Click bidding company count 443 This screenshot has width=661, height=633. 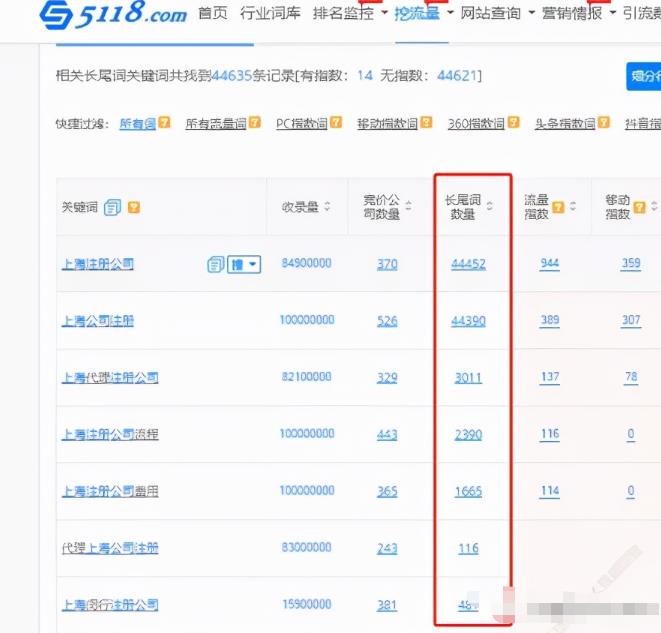tap(387, 435)
